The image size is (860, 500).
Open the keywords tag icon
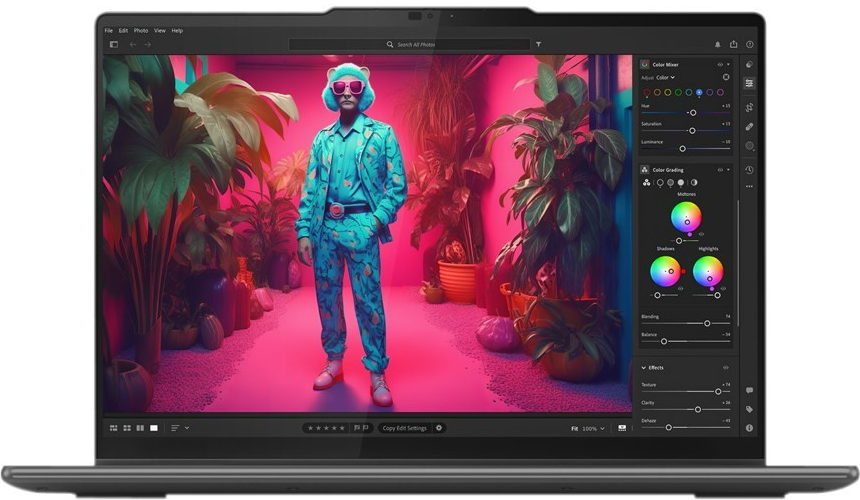[x=749, y=410]
